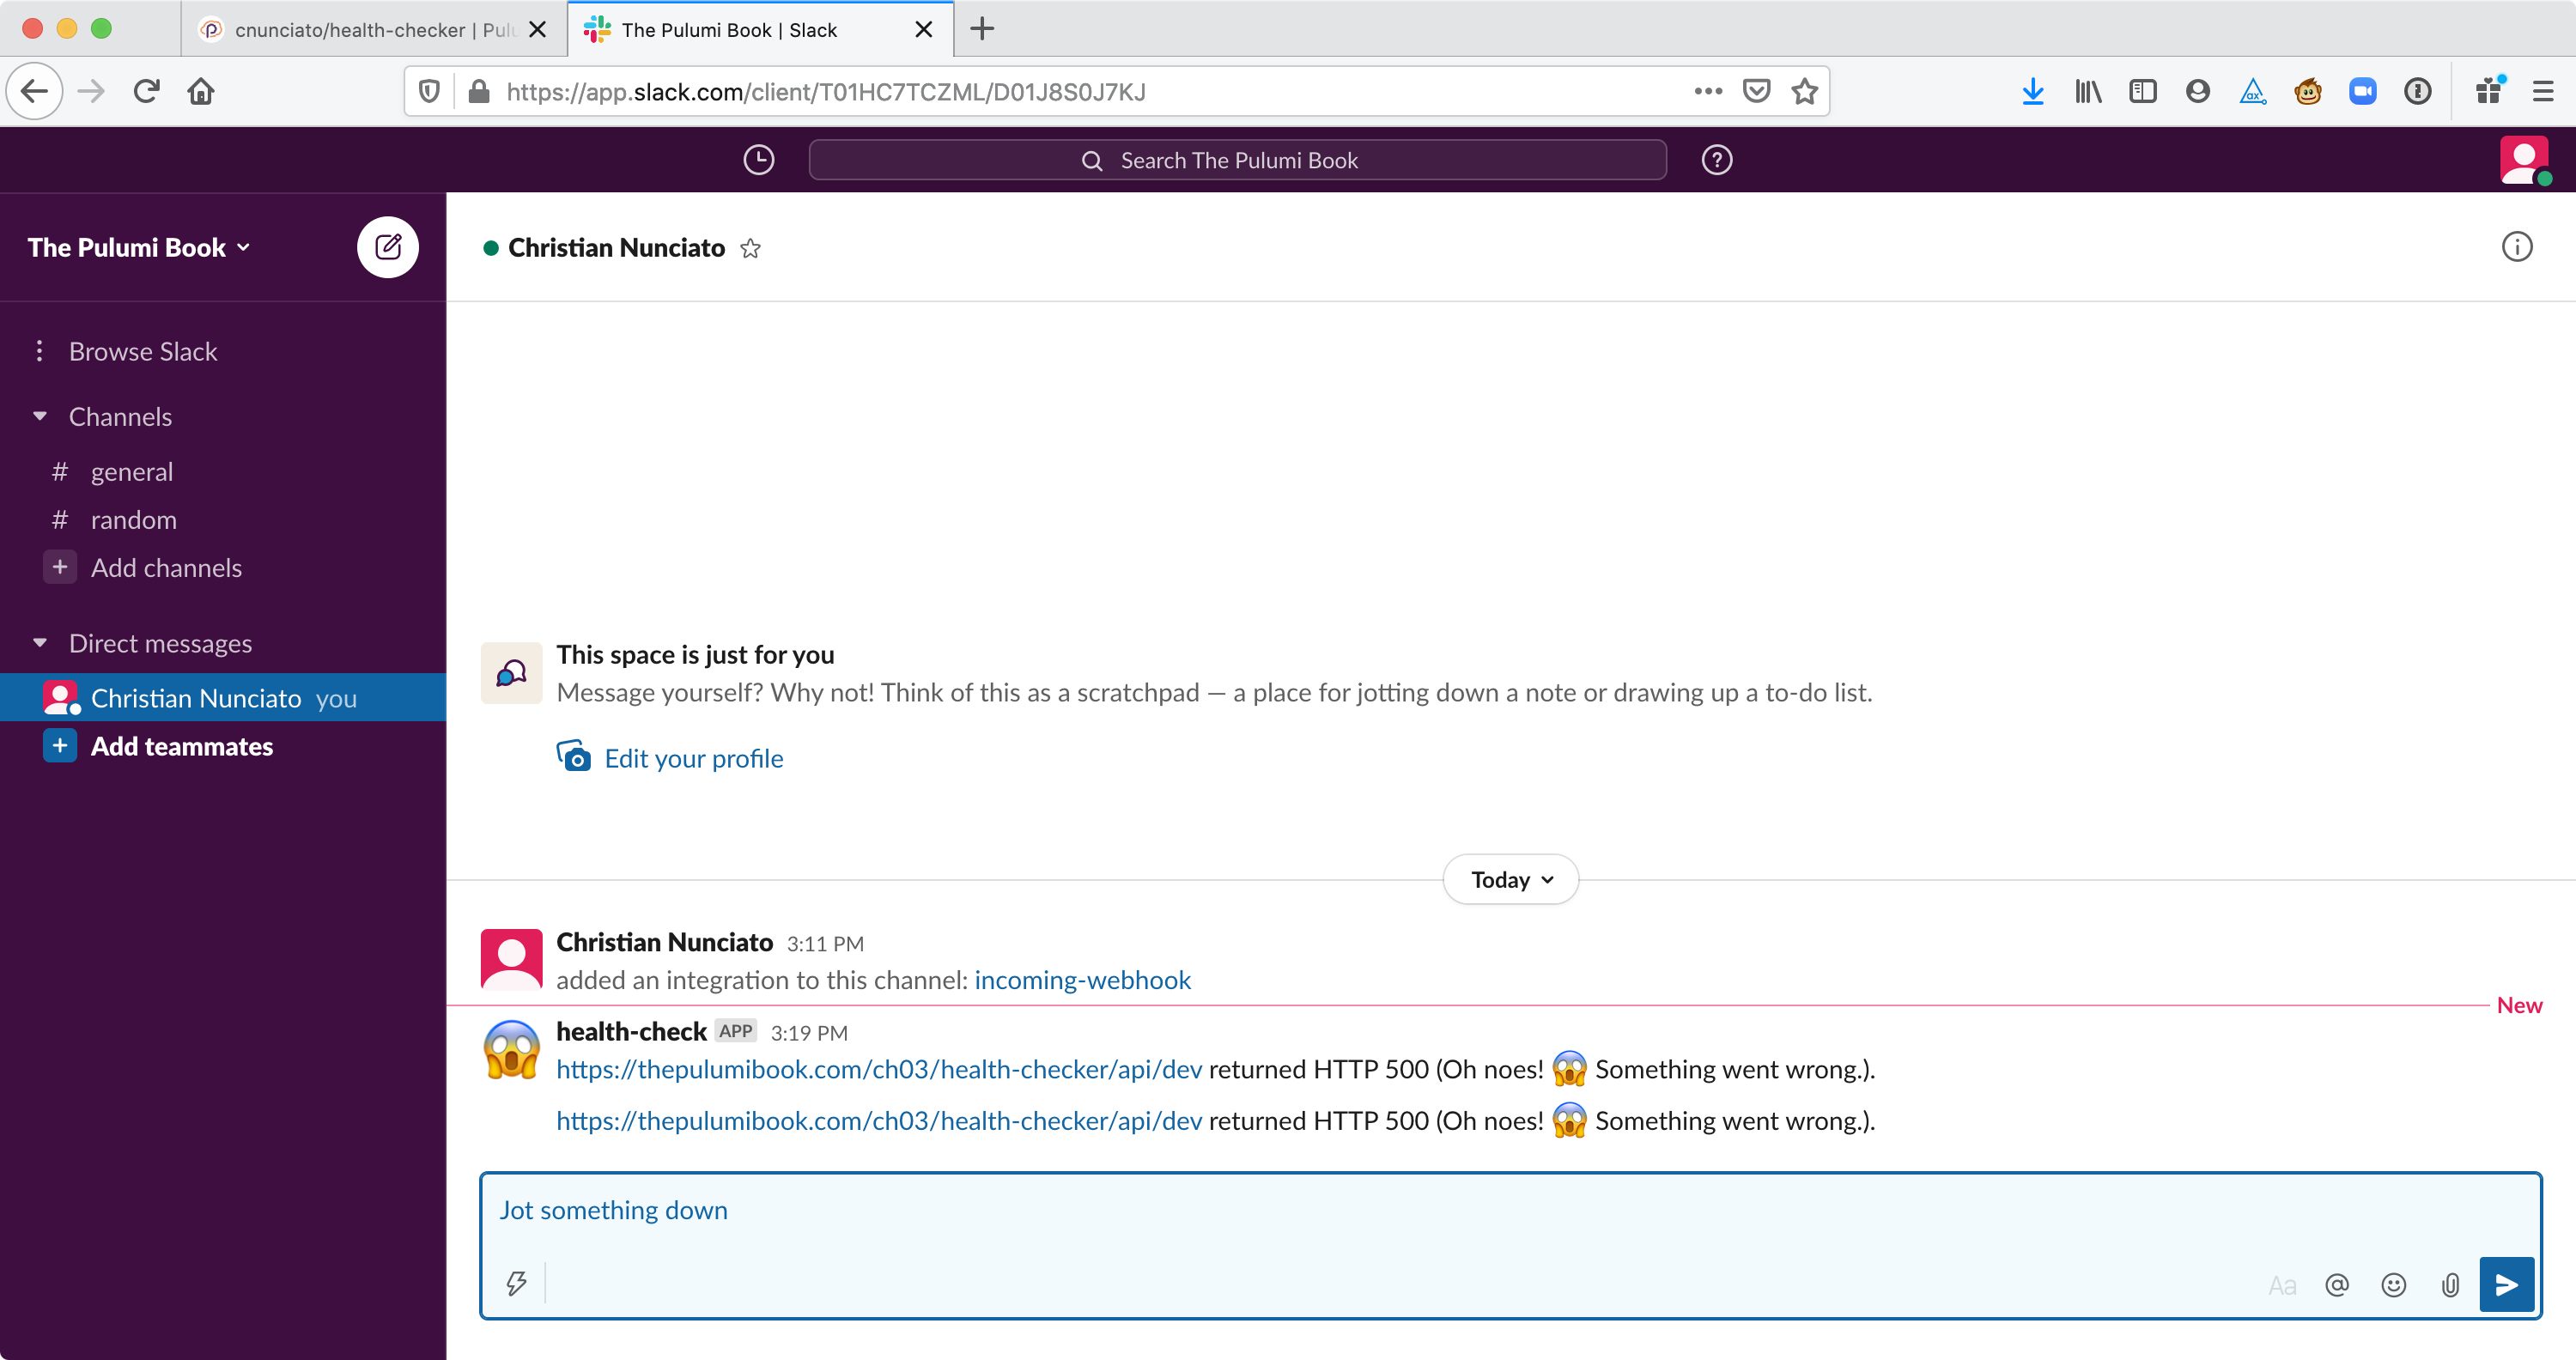Click Christian Nunciato pink message avatar

click(512, 958)
